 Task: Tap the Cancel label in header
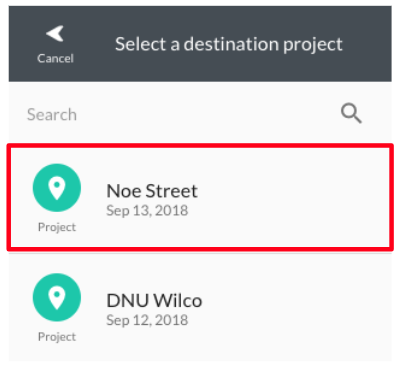click(55, 58)
